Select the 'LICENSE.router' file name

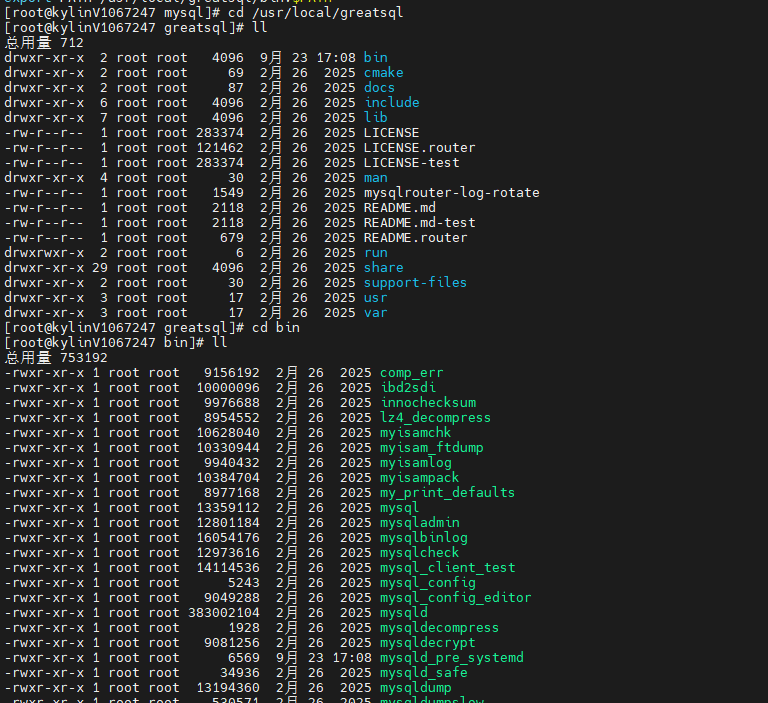tap(419, 148)
